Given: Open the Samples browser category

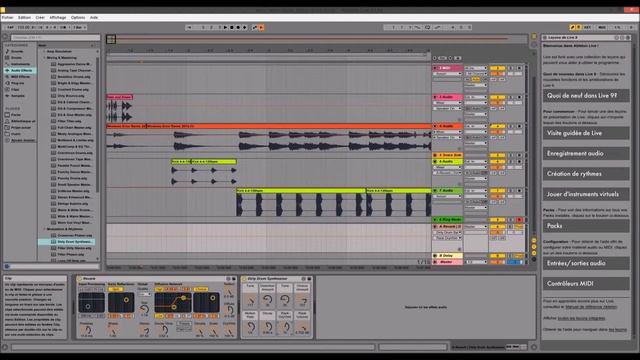Looking at the screenshot, I should click(x=18, y=96).
